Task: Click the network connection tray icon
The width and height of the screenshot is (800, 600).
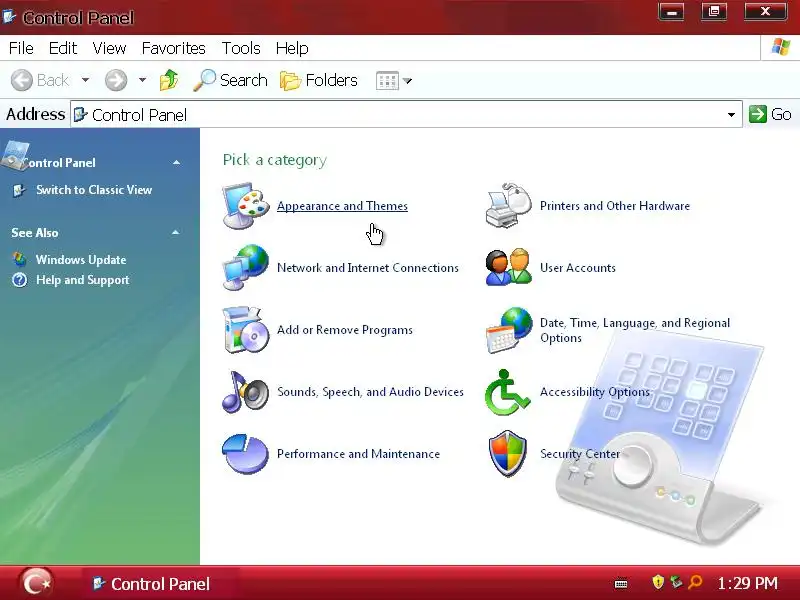Action: point(676,582)
